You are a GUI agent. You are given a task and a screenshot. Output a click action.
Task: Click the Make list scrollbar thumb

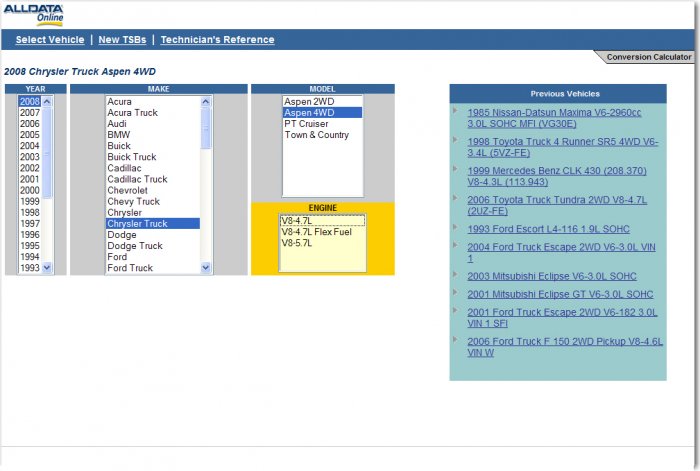(x=205, y=129)
